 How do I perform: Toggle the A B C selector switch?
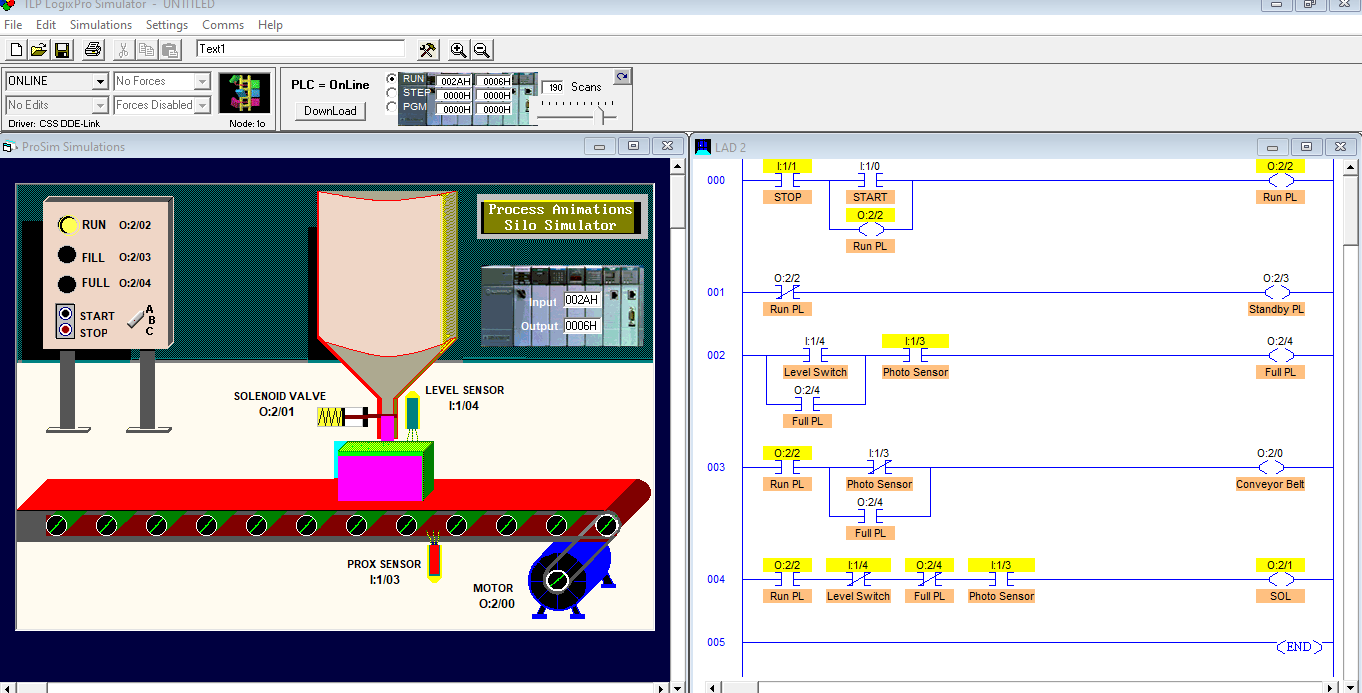135,319
